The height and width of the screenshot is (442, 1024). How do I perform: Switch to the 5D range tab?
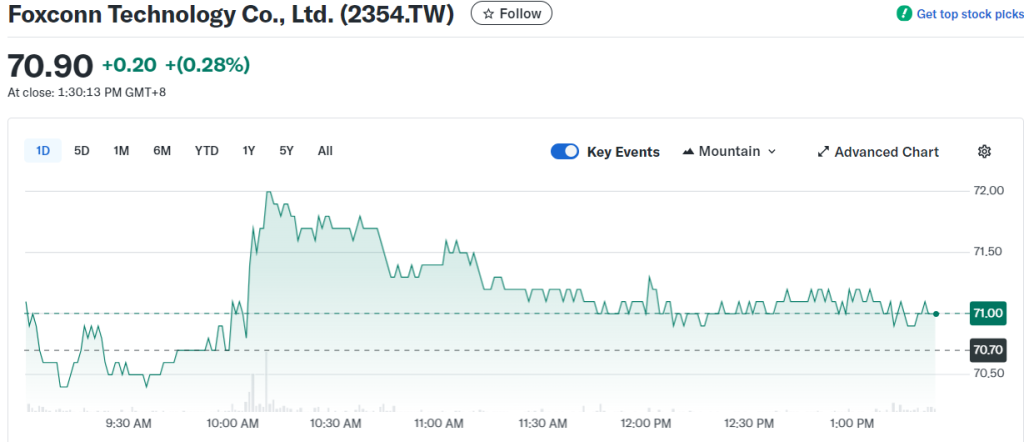tap(82, 151)
